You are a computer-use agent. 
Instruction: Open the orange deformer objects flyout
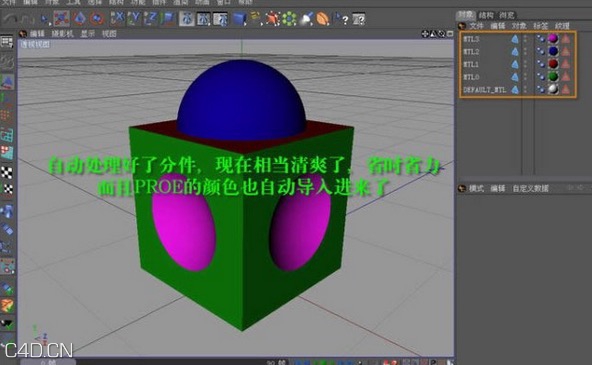click(323, 18)
